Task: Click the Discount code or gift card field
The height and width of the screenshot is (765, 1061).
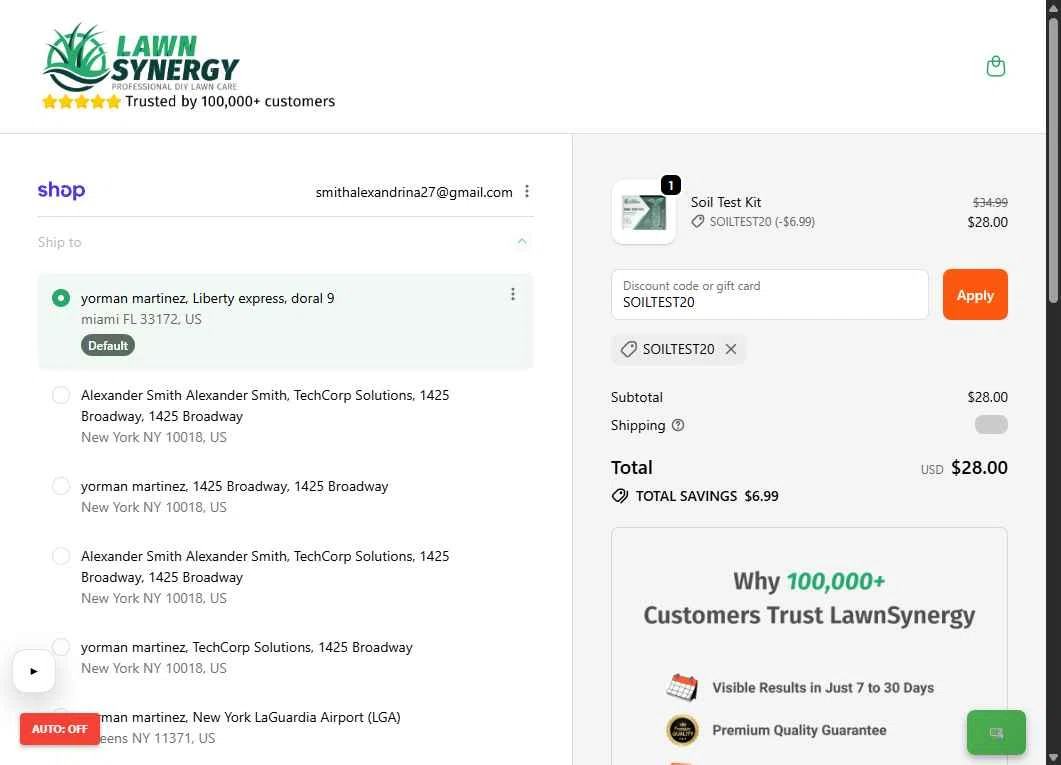Action: click(x=770, y=295)
